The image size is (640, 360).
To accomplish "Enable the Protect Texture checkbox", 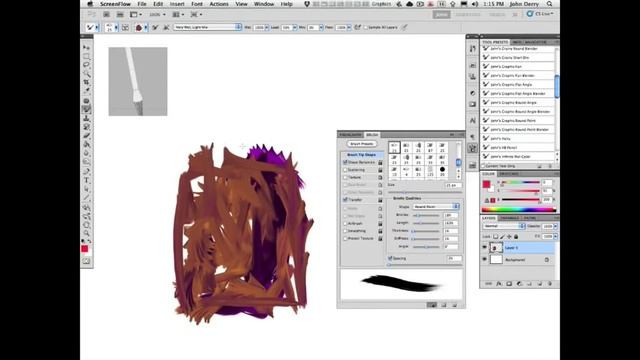I will point(345,238).
